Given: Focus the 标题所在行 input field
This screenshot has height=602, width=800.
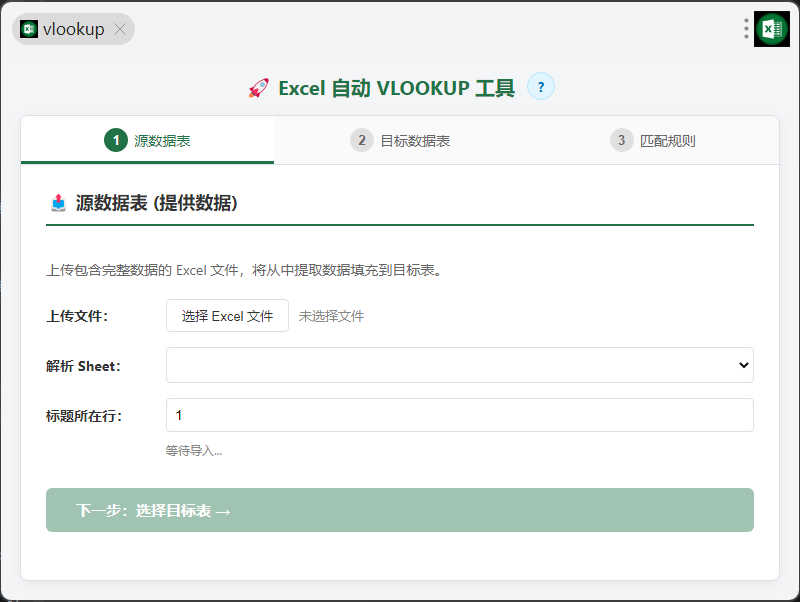Looking at the screenshot, I should pyautogui.click(x=460, y=415).
